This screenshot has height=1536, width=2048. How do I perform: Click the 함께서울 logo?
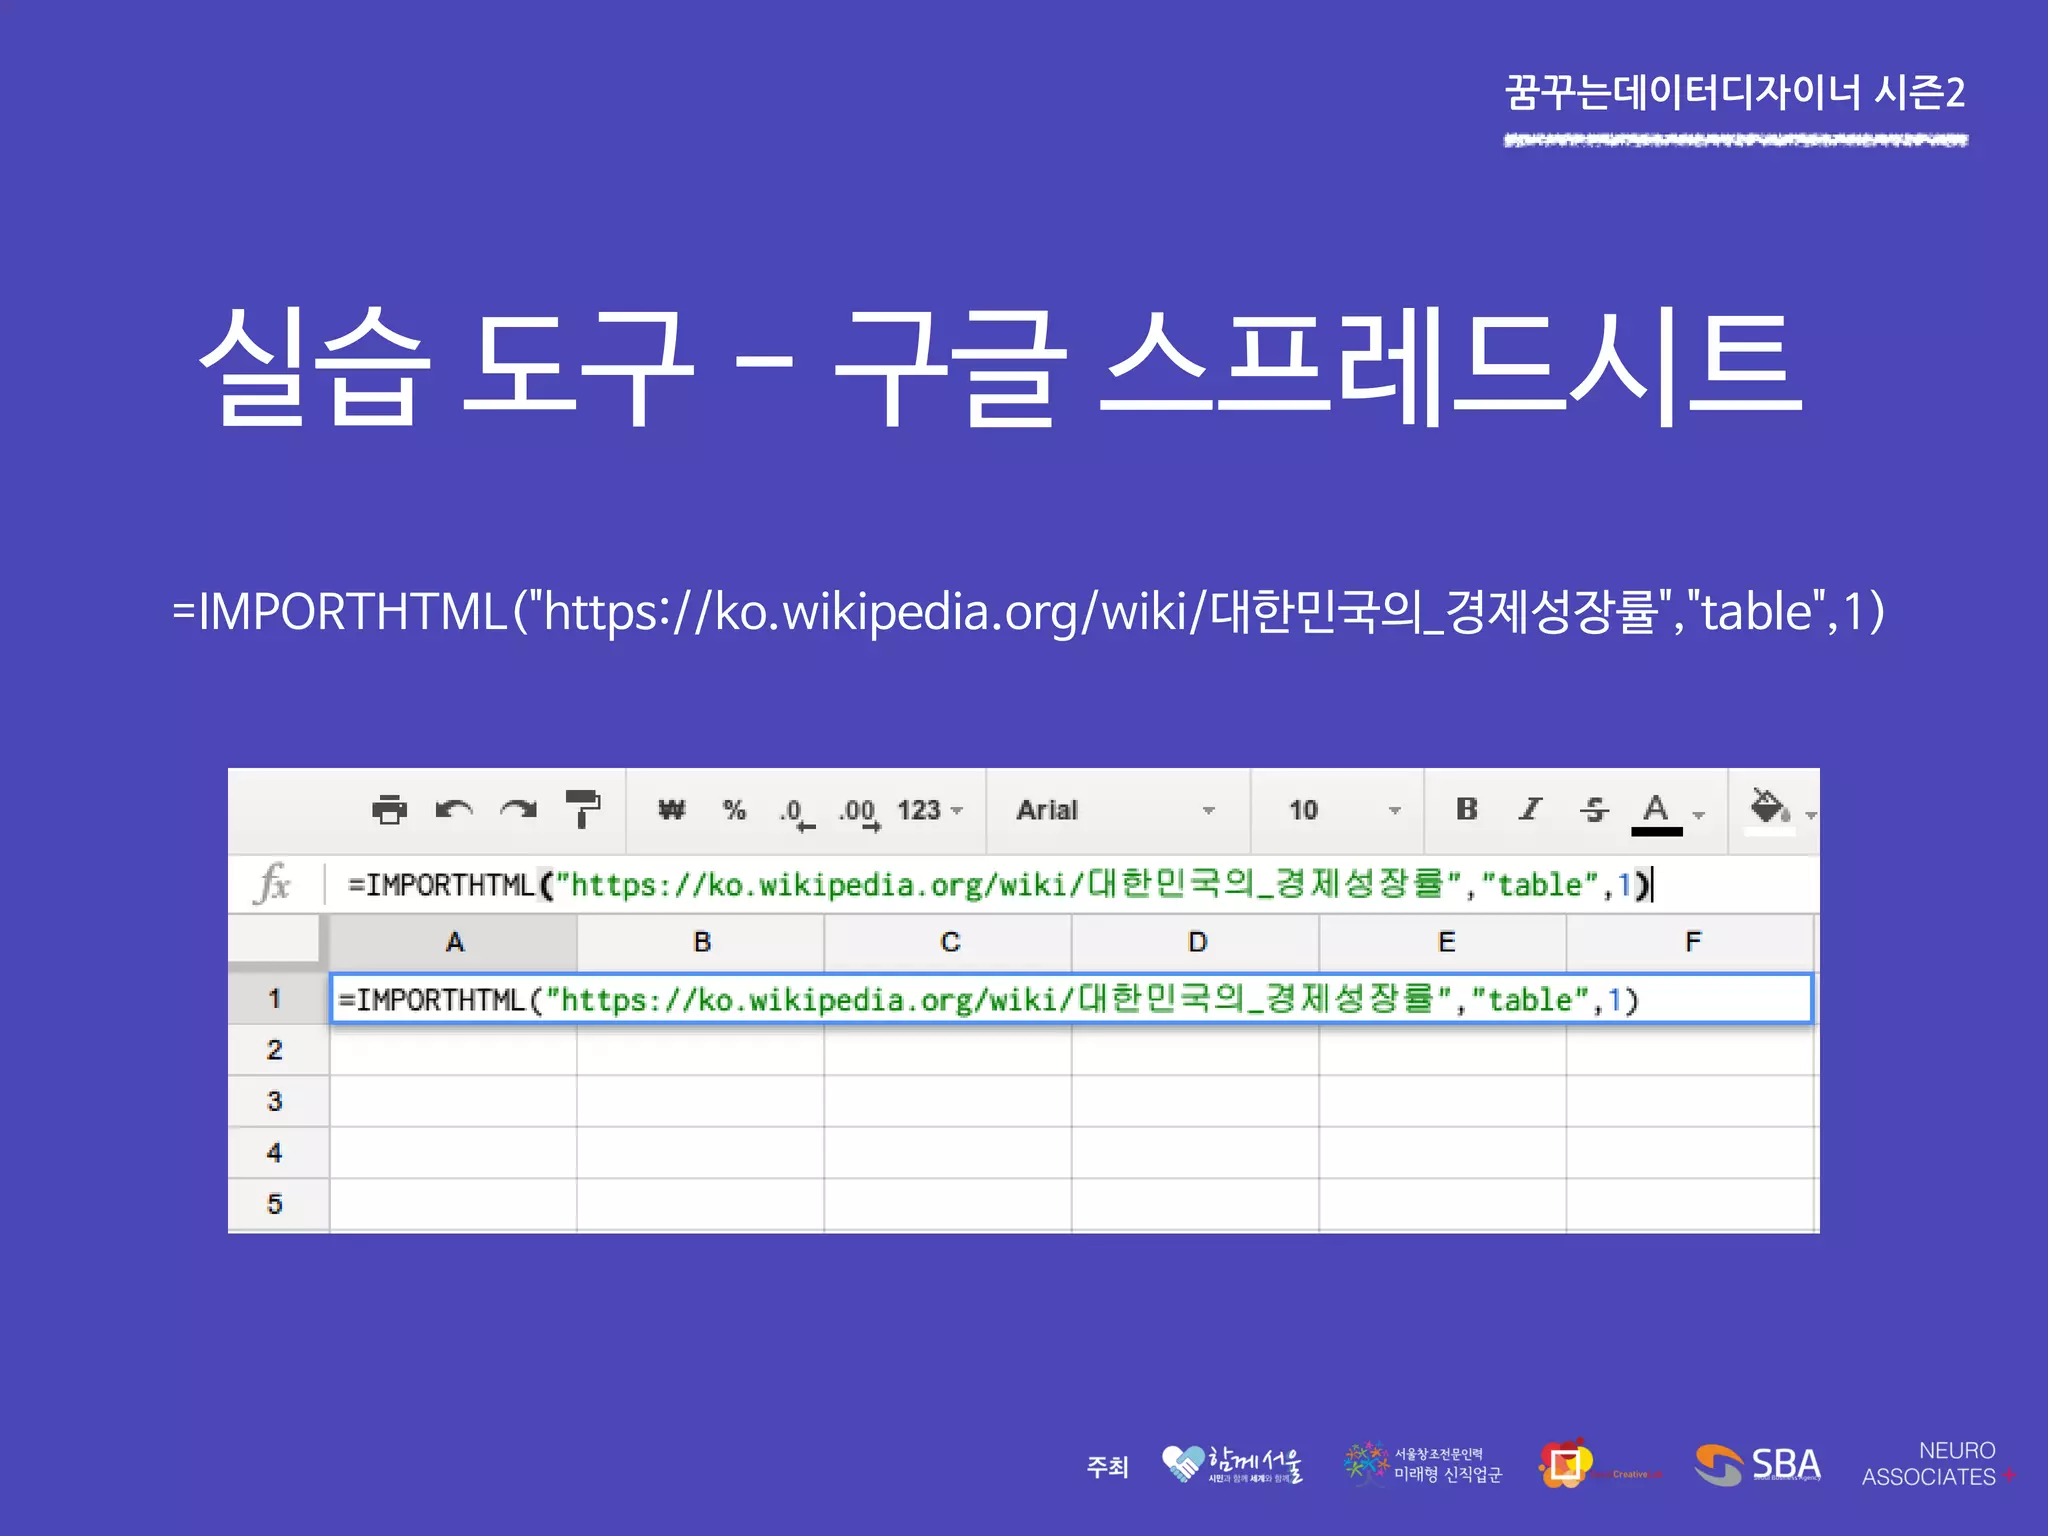pos(1232,1465)
